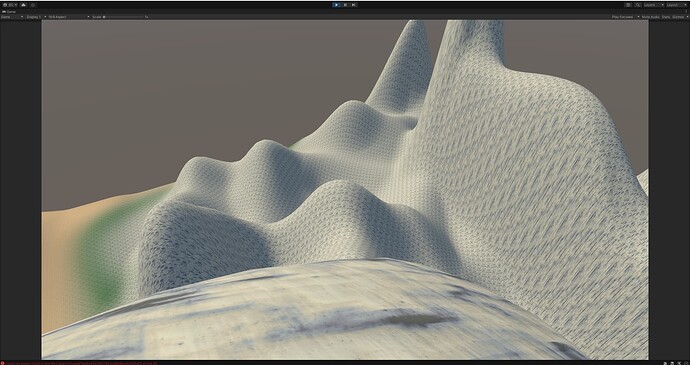Toggle Gizmos in Game view
Screen dimensions: 690x365
680,17
